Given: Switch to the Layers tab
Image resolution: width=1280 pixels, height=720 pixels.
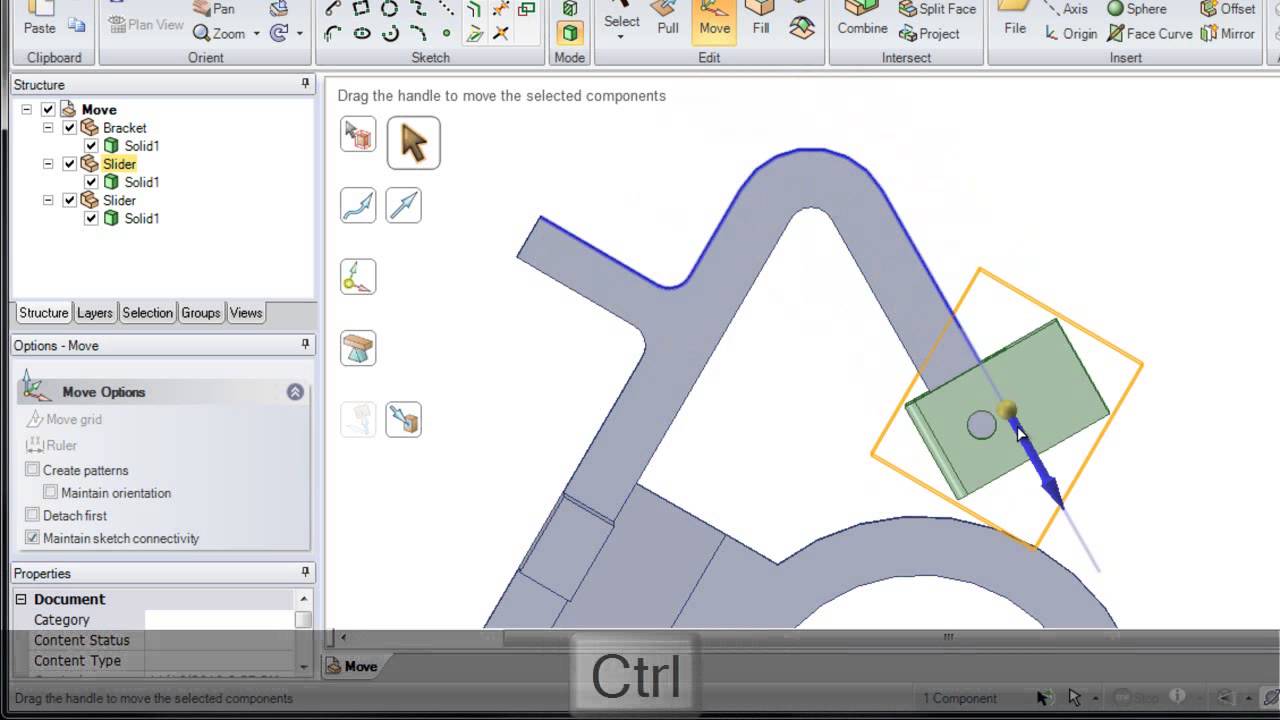Looking at the screenshot, I should [x=95, y=313].
